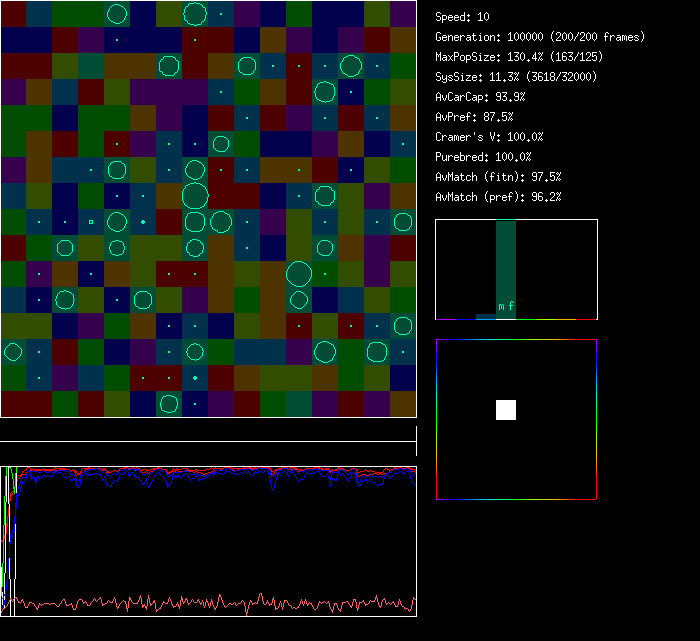This screenshot has height=641, width=700.
Task: Click the Speed: 10 readout
Action: [463, 17]
